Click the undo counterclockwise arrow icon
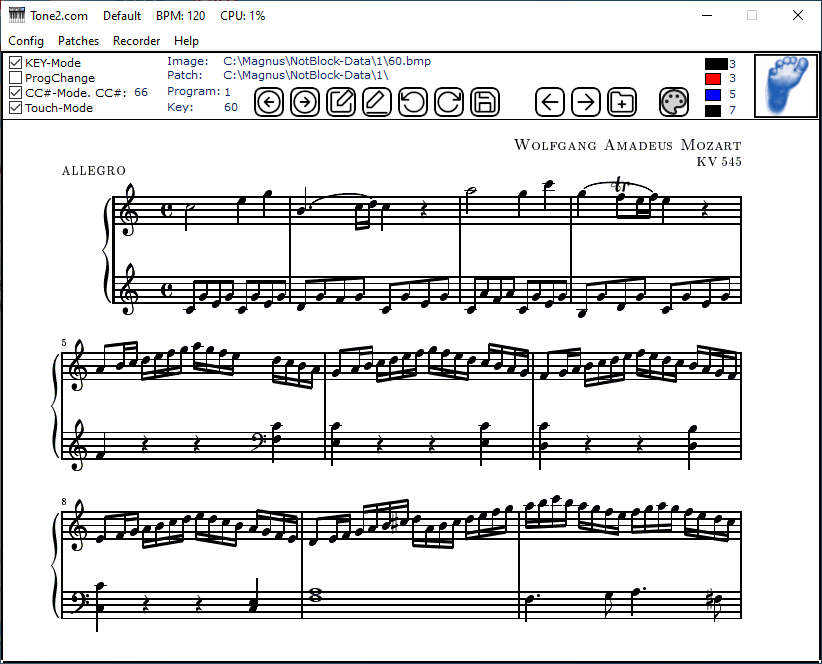 pos(413,102)
